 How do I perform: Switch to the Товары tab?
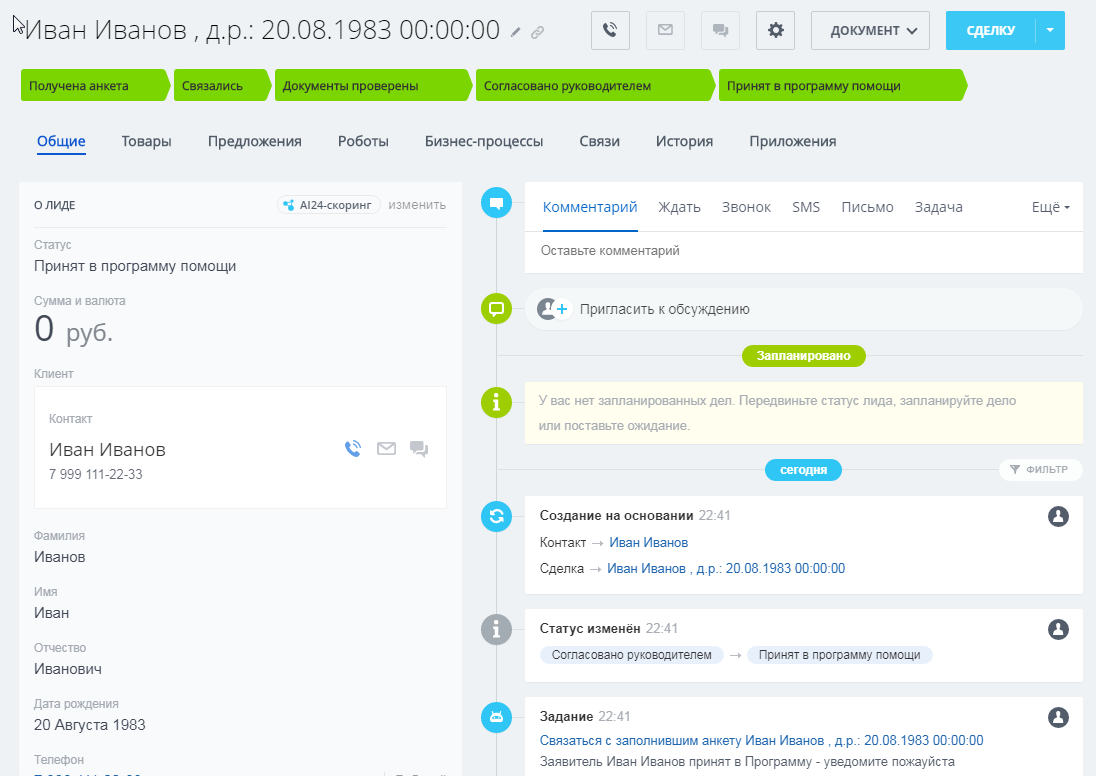click(147, 141)
